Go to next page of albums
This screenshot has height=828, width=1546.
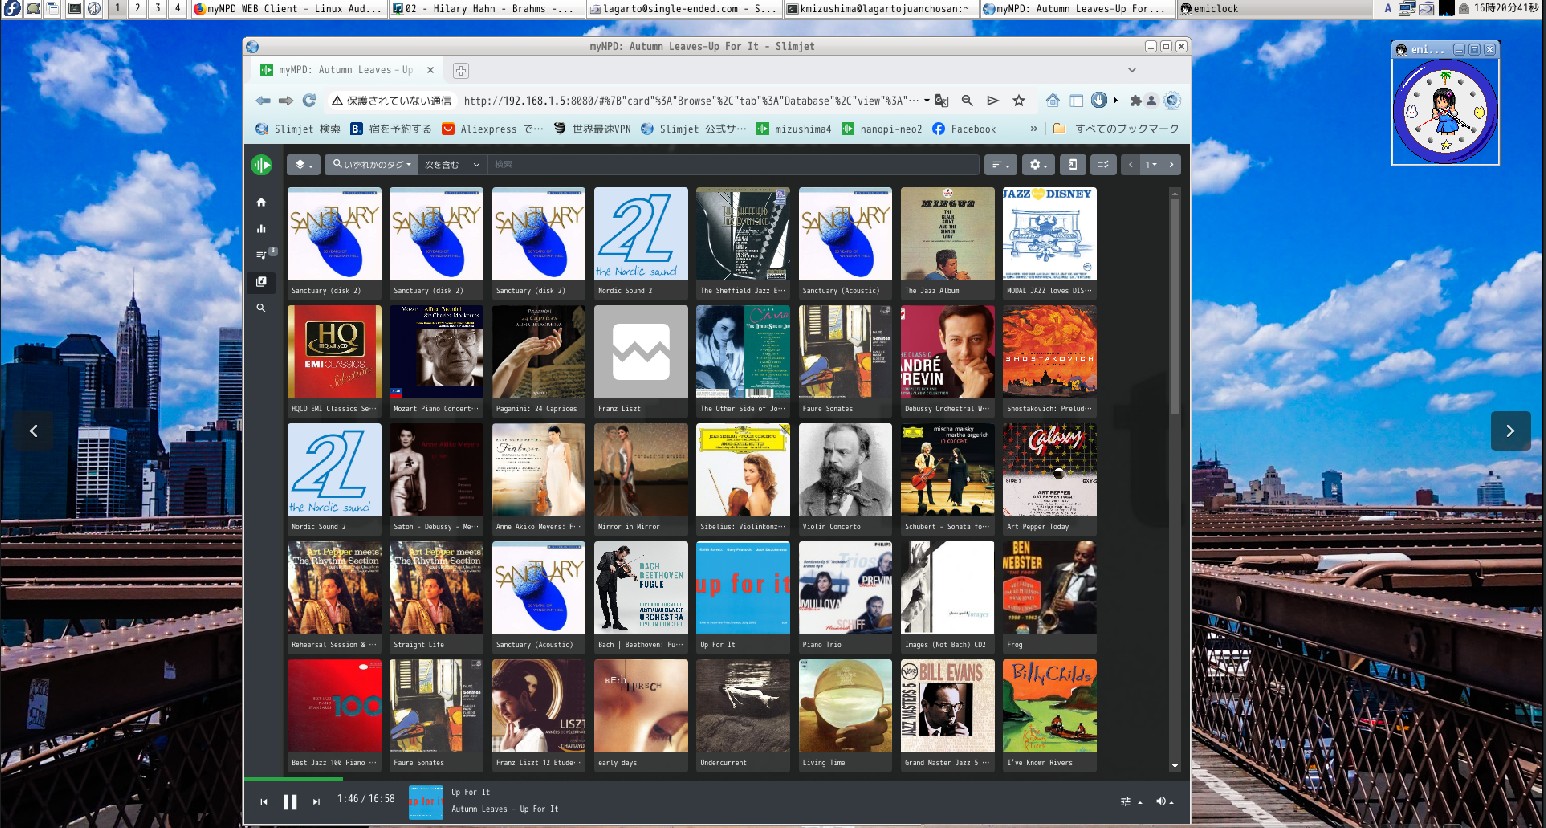1172,165
